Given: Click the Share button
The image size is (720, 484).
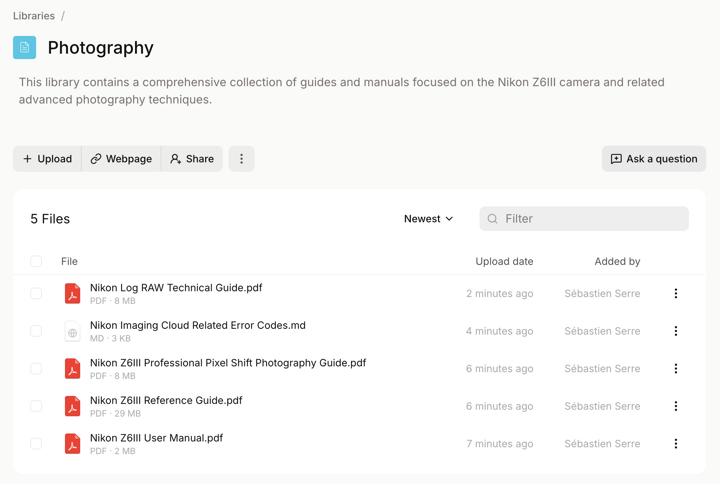Looking at the screenshot, I should pyautogui.click(x=192, y=159).
